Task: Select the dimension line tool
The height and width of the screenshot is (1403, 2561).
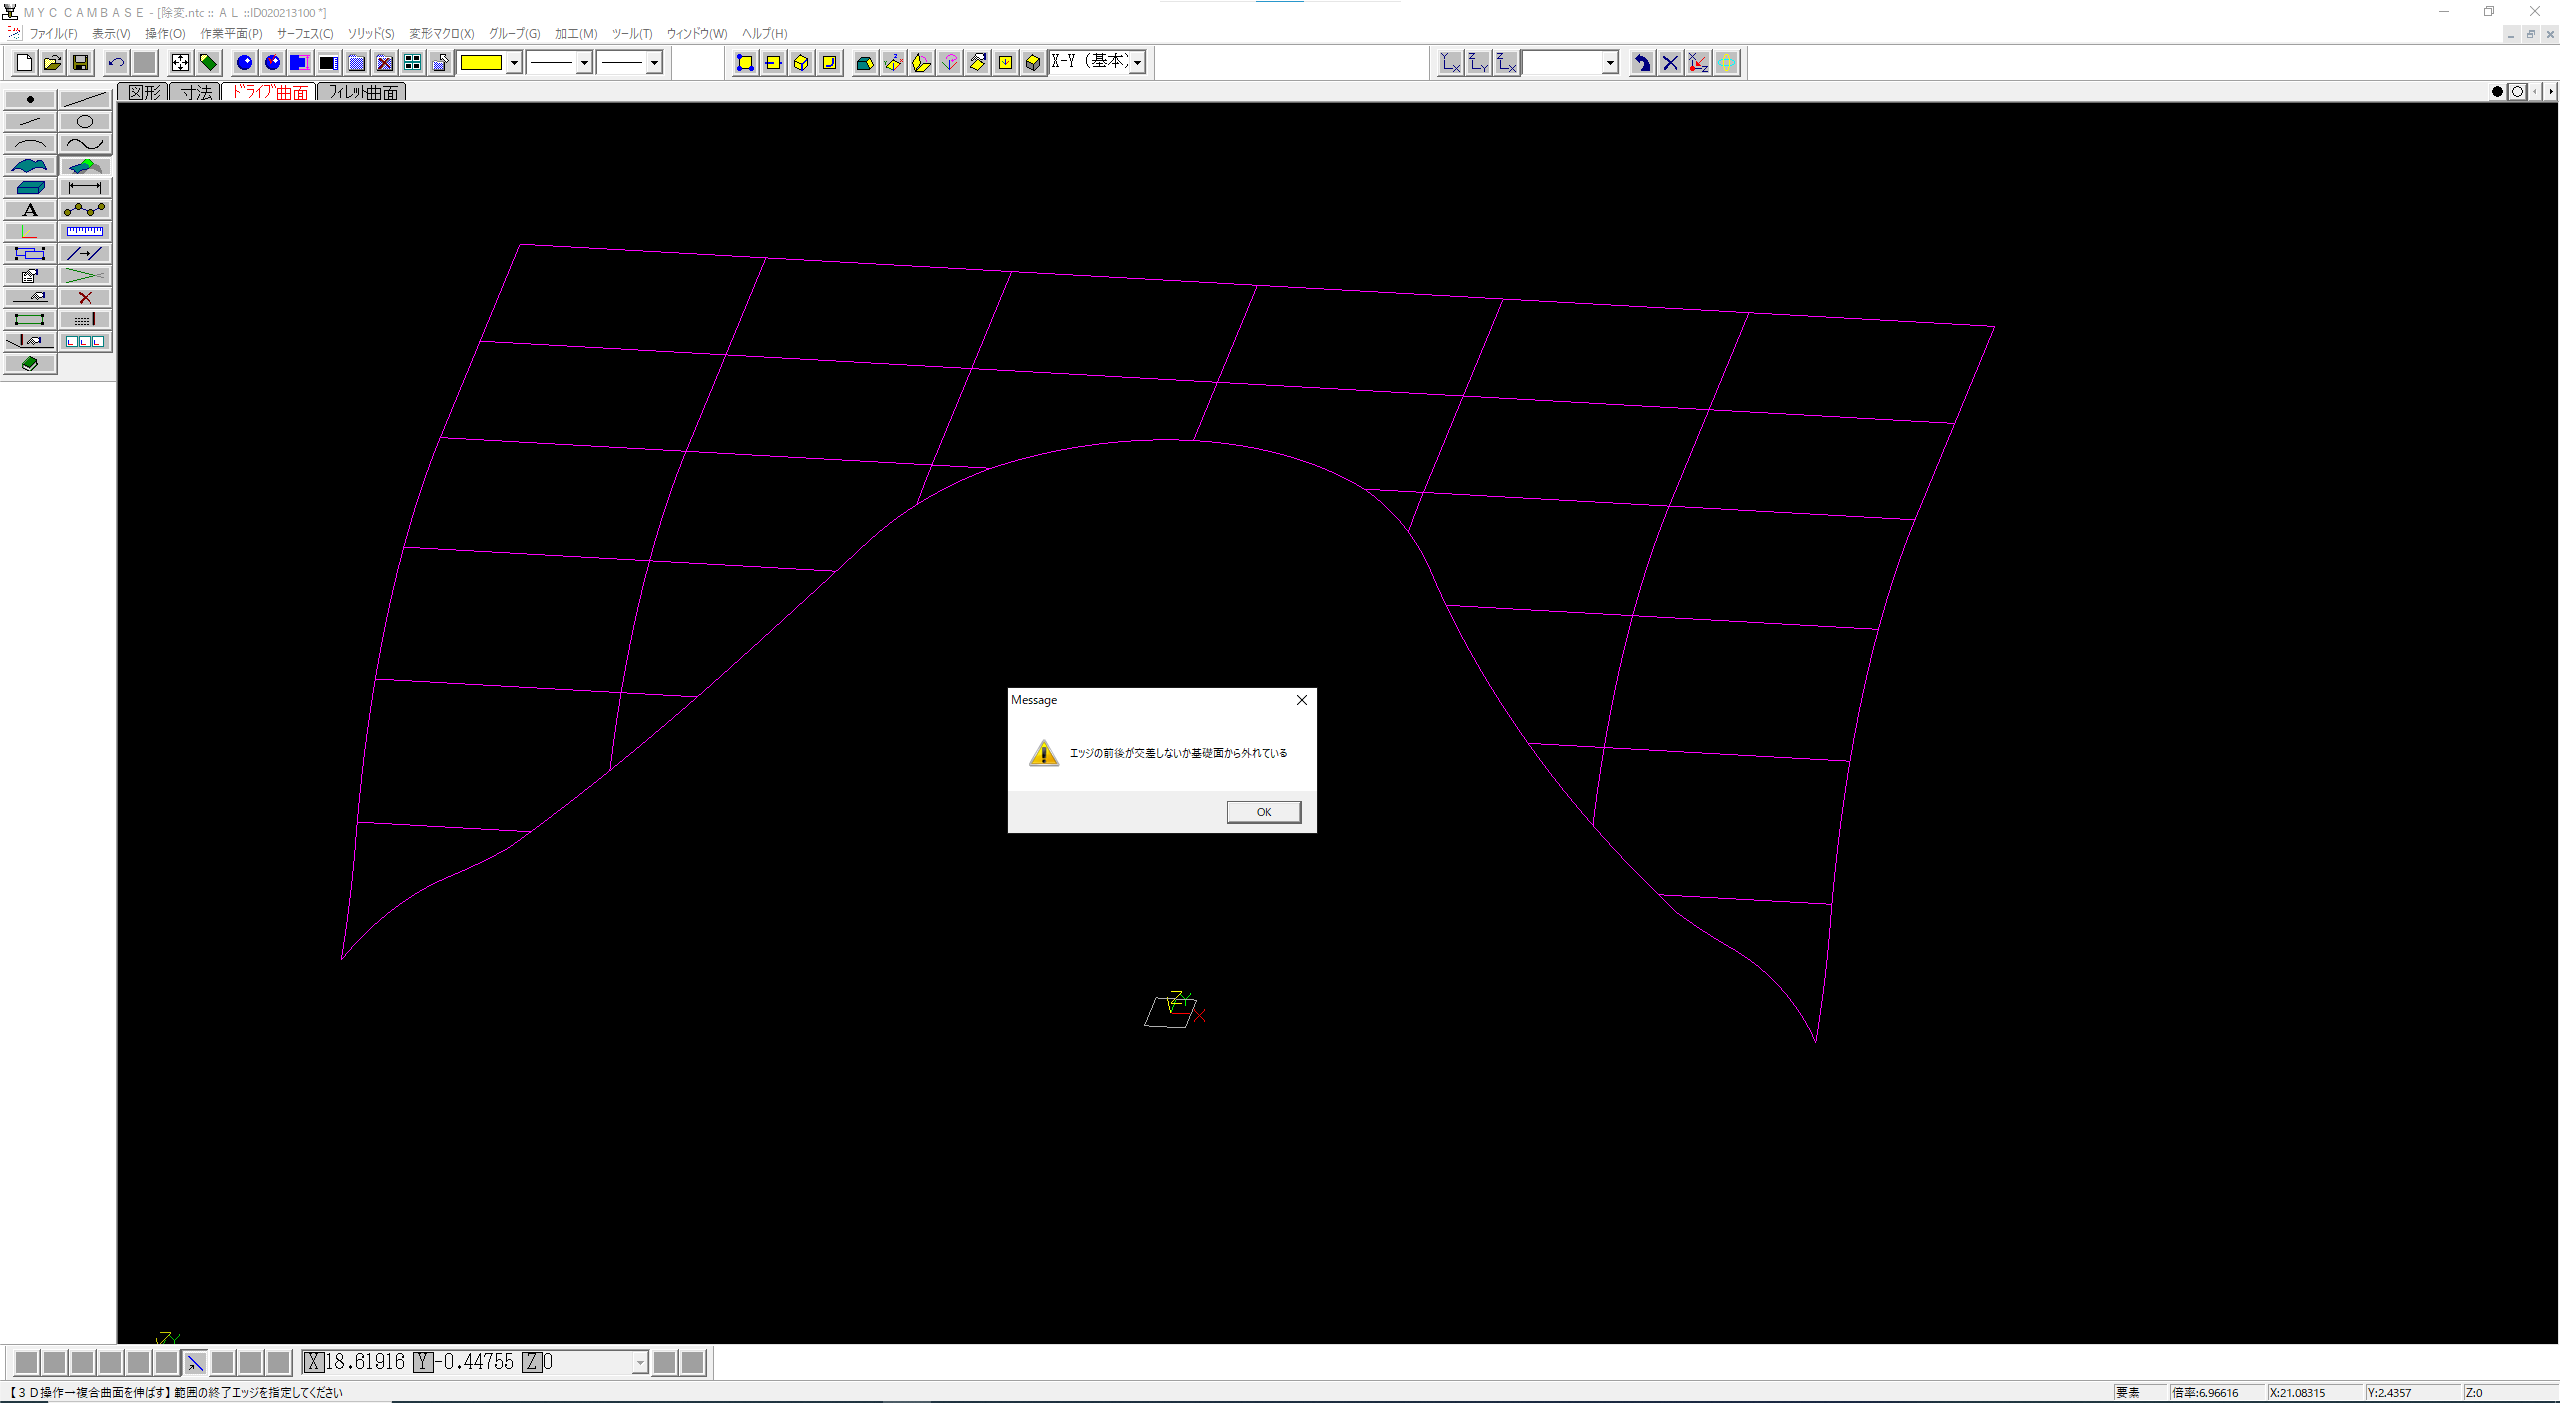Action: [85, 187]
